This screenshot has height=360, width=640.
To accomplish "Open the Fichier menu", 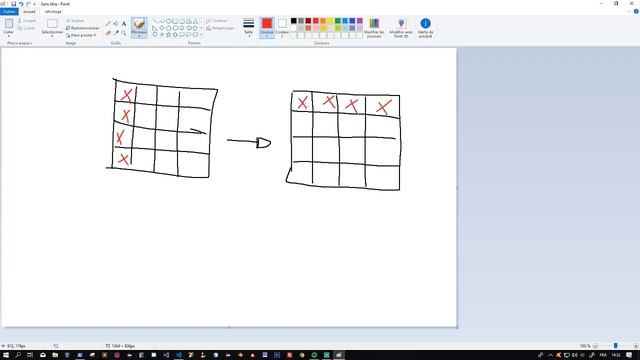I will click(x=9, y=11).
